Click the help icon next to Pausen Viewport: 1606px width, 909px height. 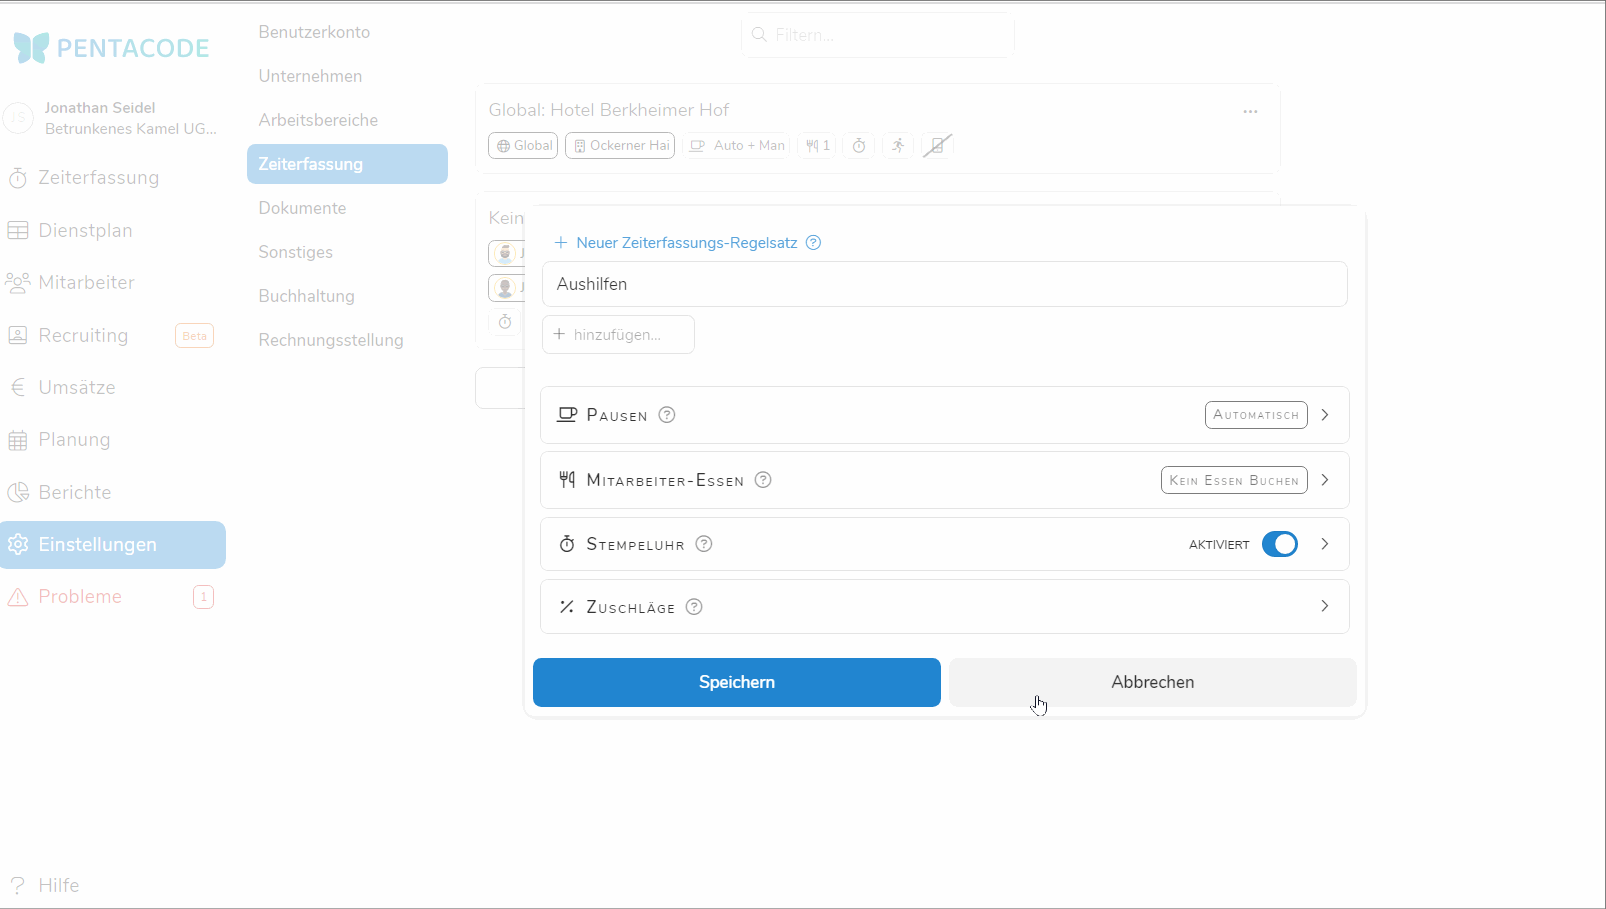coord(667,415)
